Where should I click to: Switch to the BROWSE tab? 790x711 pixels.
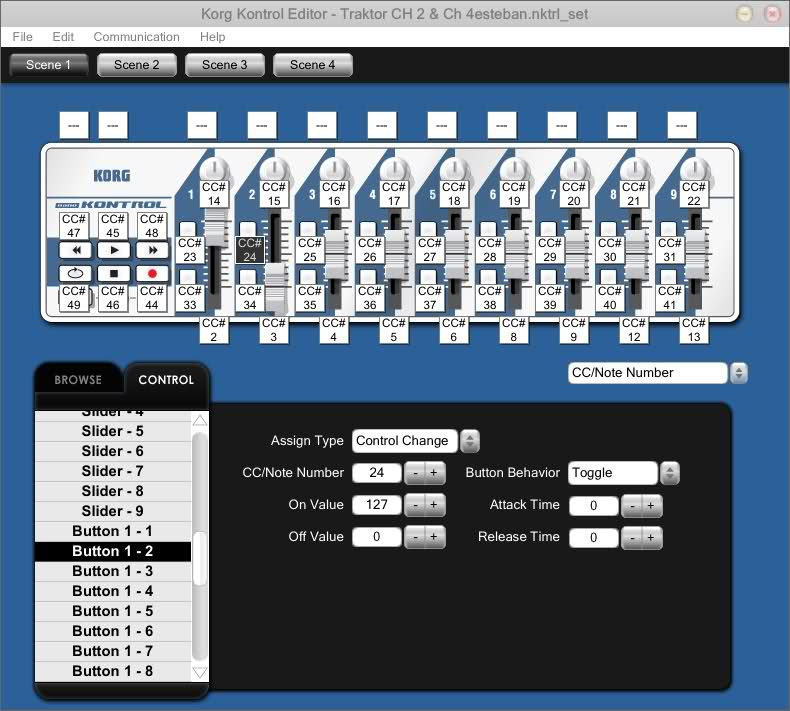point(78,379)
